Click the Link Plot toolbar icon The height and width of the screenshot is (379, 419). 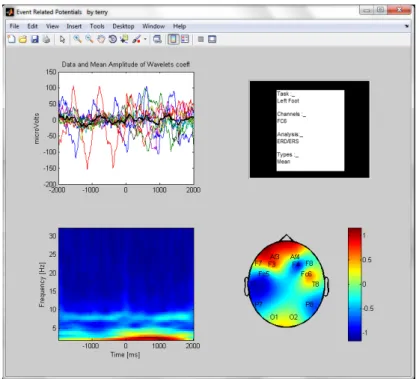(x=157, y=39)
